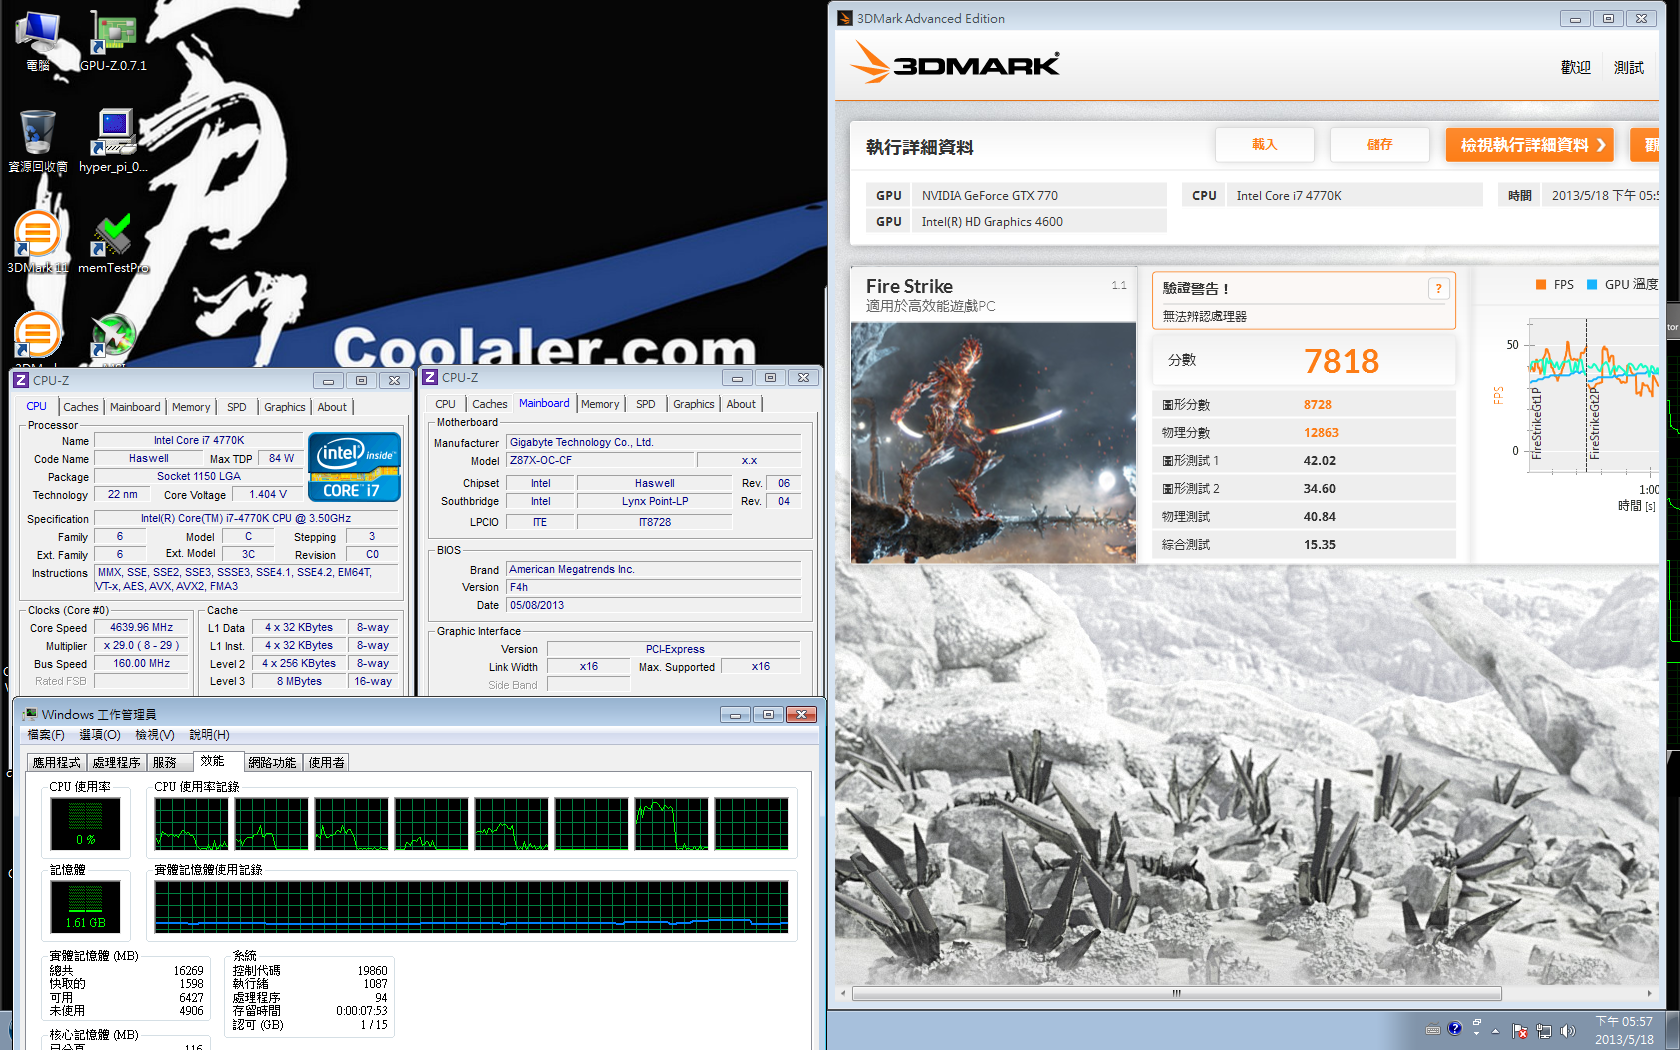Open the blue question-mark help icon in the tray
1680x1050 pixels.
tap(1455, 1028)
